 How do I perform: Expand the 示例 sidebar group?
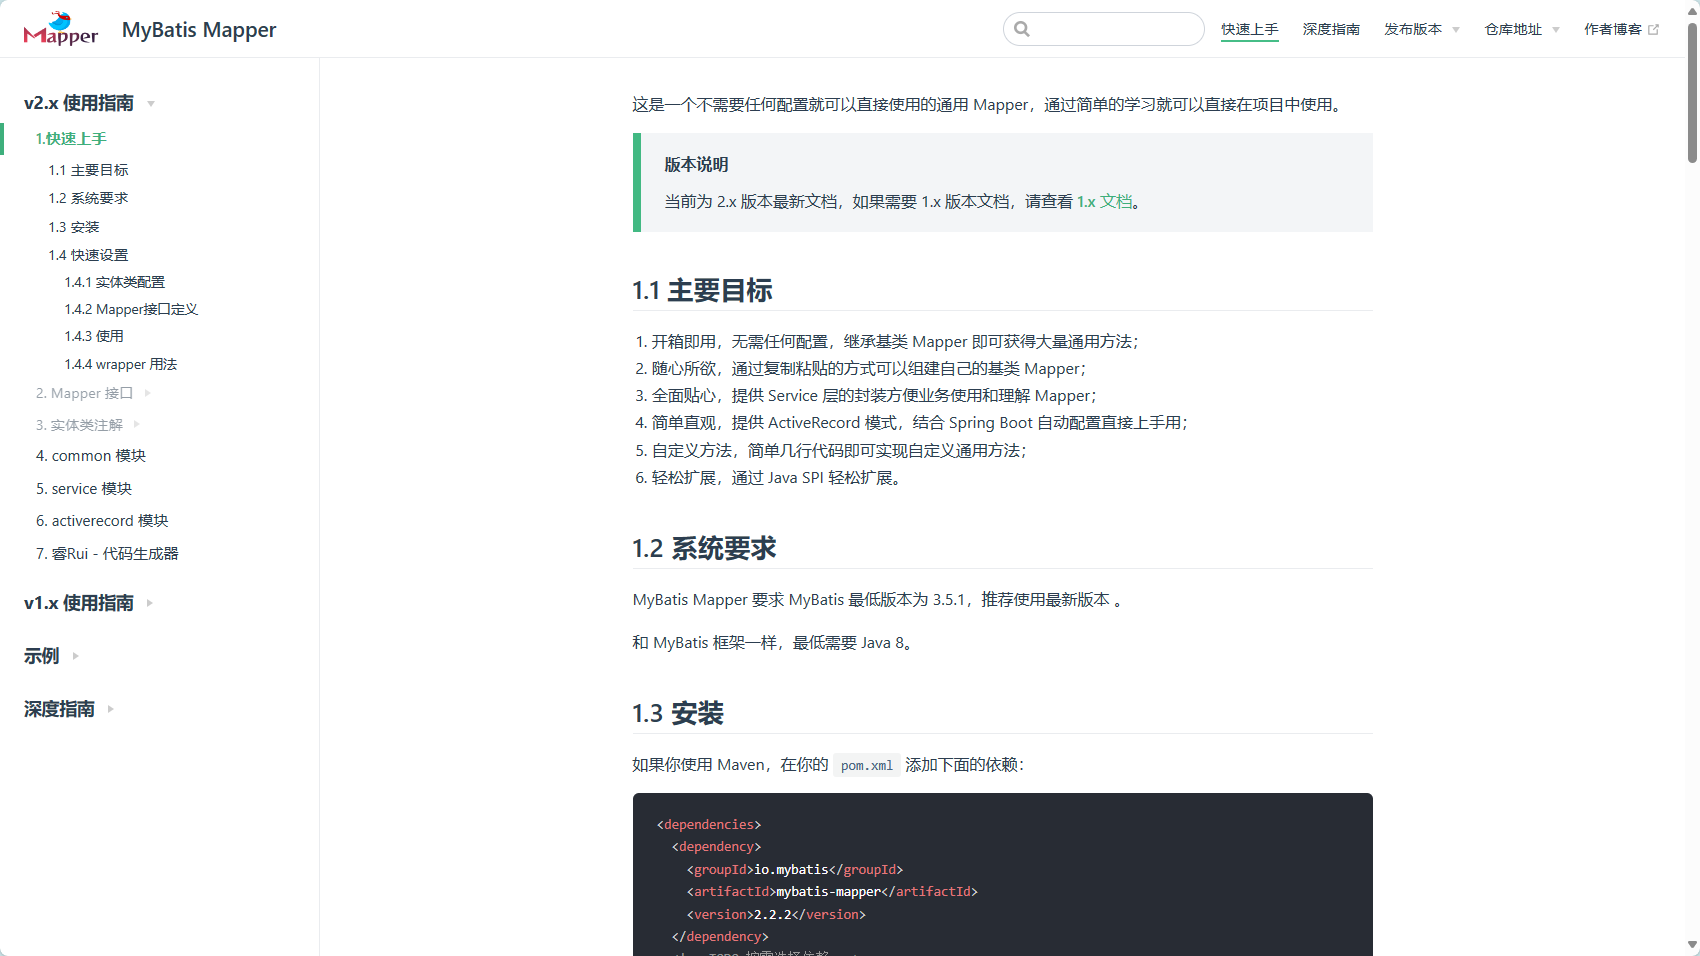[51, 656]
